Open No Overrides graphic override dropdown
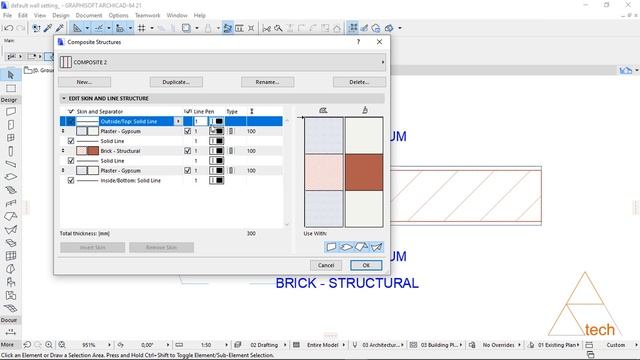This screenshot has width=640, height=360. (519, 345)
